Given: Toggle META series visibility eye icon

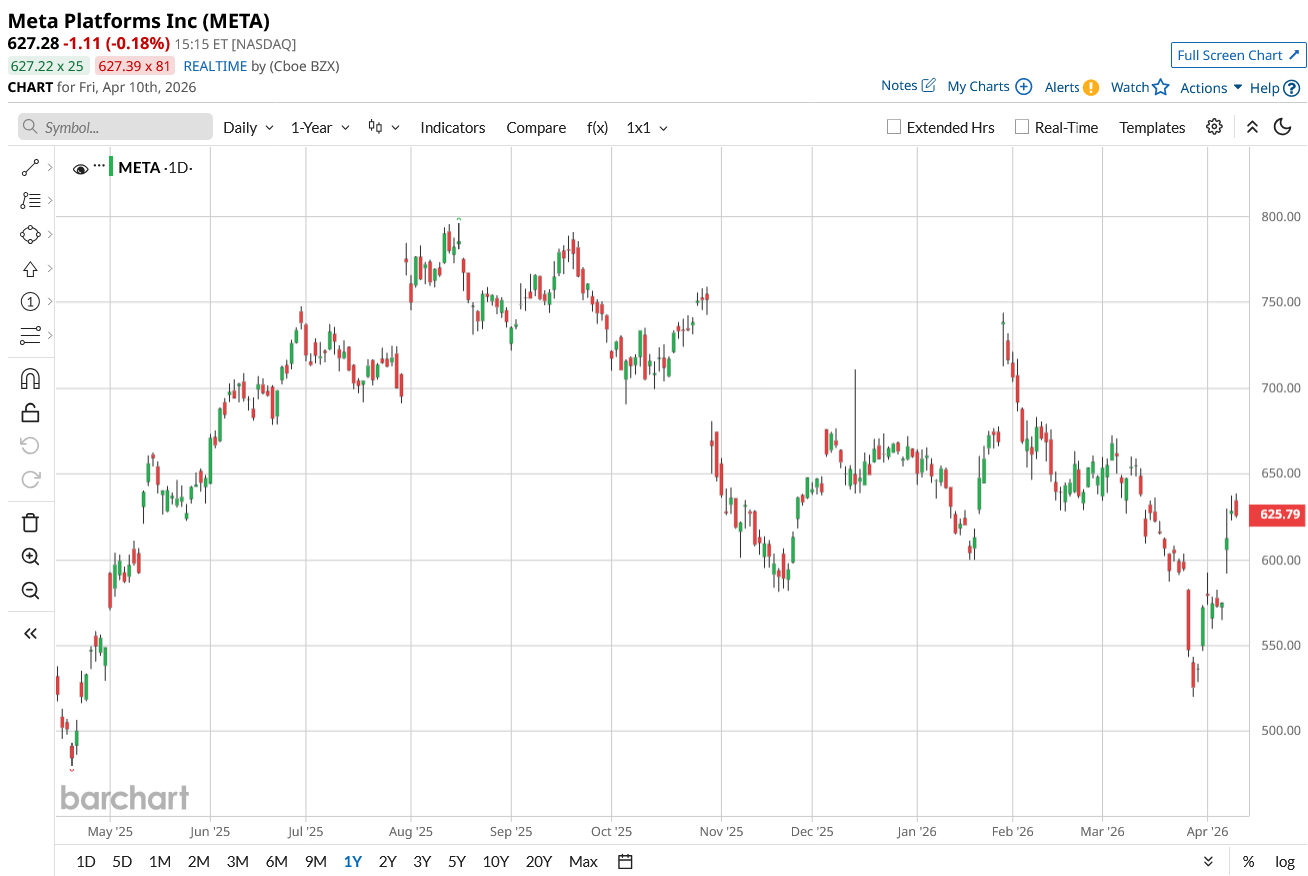Looking at the screenshot, I should click(81, 169).
